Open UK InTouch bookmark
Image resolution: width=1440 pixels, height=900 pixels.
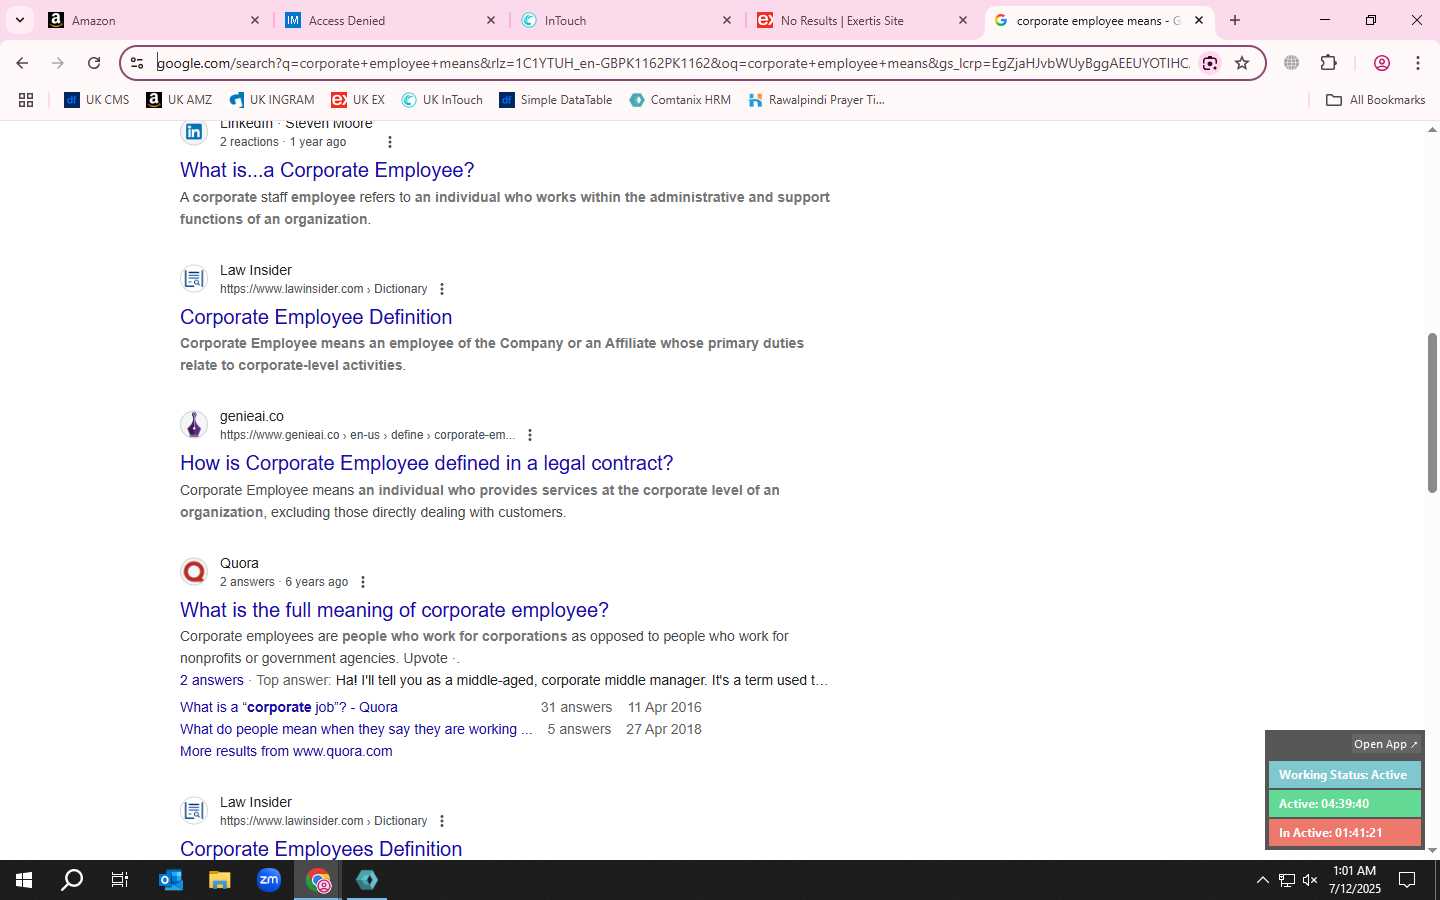point(442,100)
